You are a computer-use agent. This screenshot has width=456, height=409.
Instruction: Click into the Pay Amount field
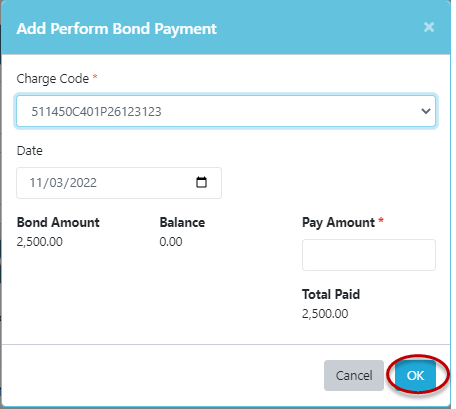point(369,255)
